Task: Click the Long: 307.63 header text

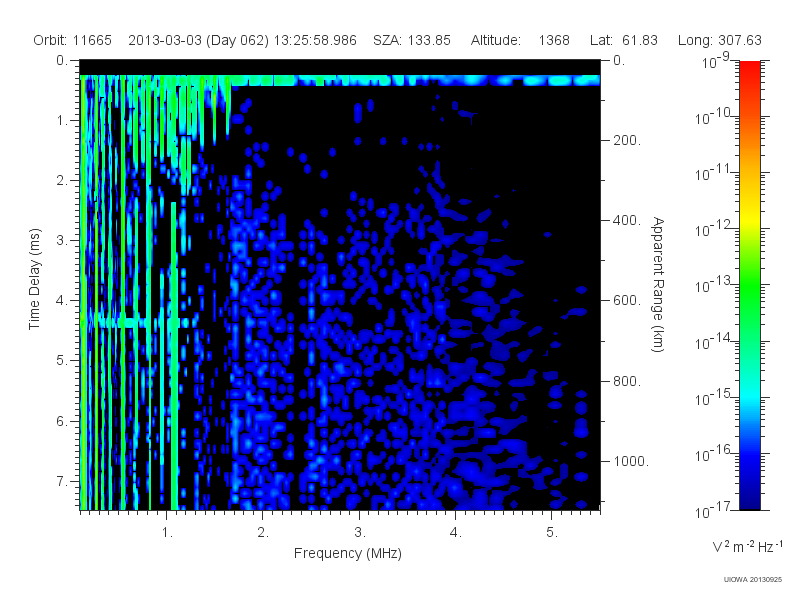Action: [x=719, y=40]
